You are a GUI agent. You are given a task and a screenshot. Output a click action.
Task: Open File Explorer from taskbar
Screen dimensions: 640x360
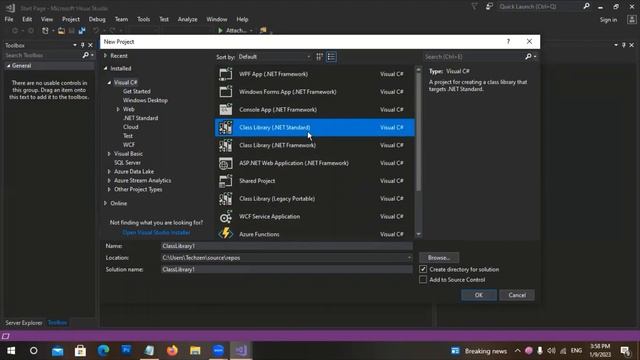195,350
